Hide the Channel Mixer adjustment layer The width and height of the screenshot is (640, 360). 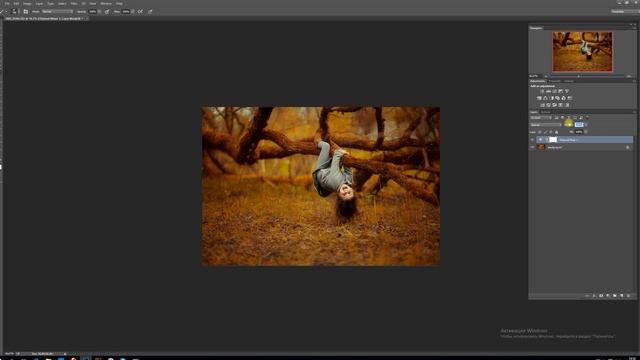(x=532, y=140)
